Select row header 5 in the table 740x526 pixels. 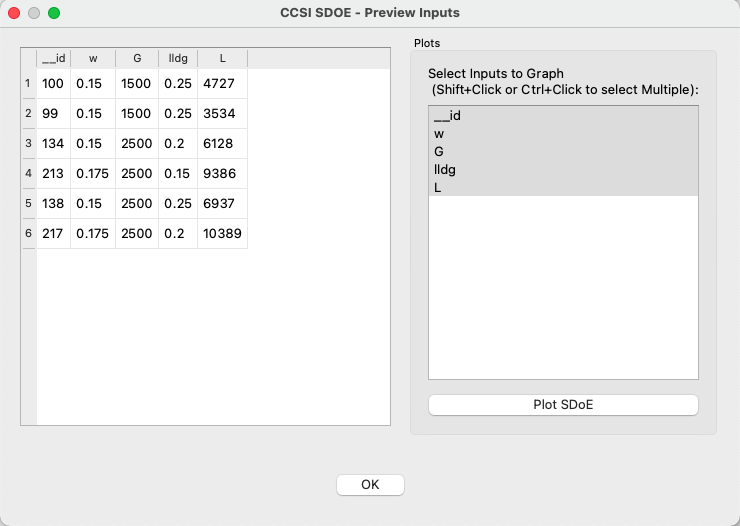pyautogui.click(x=28, y=203)
